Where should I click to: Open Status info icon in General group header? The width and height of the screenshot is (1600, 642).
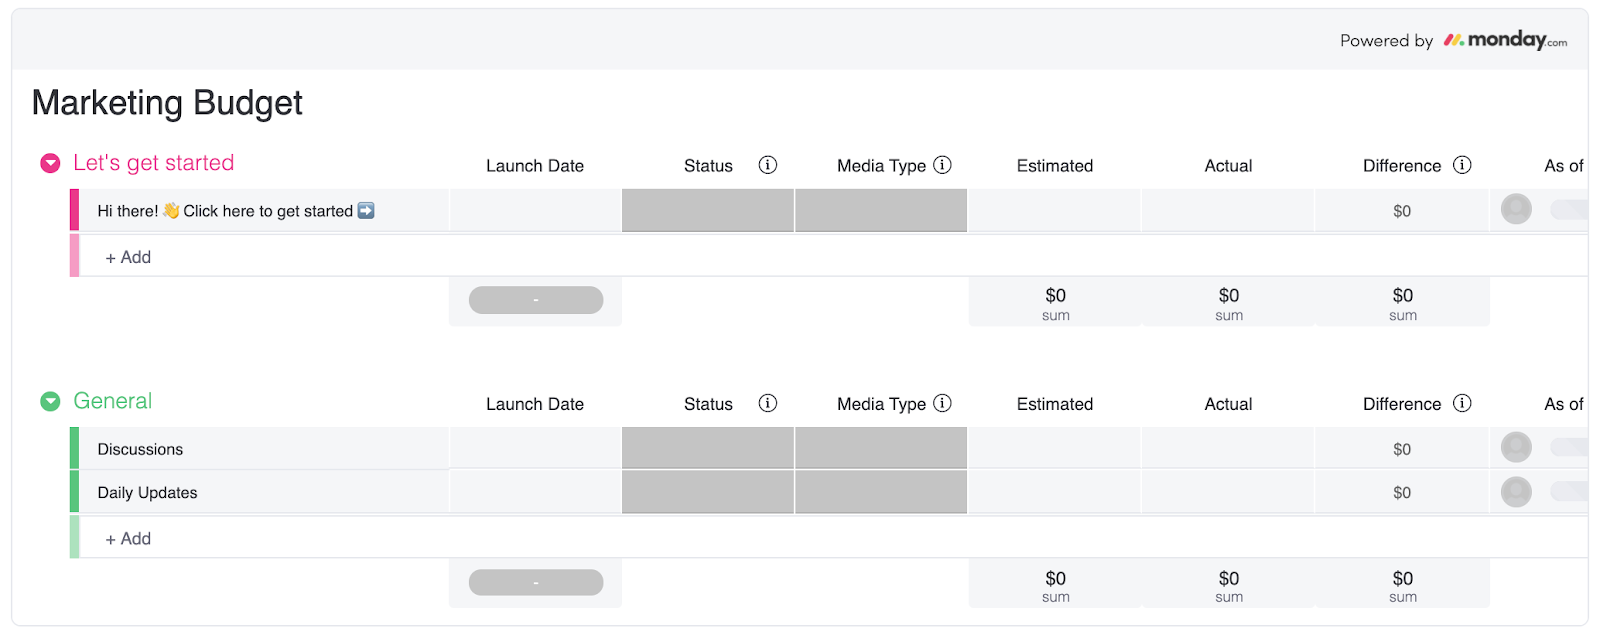tap(768, 403)
